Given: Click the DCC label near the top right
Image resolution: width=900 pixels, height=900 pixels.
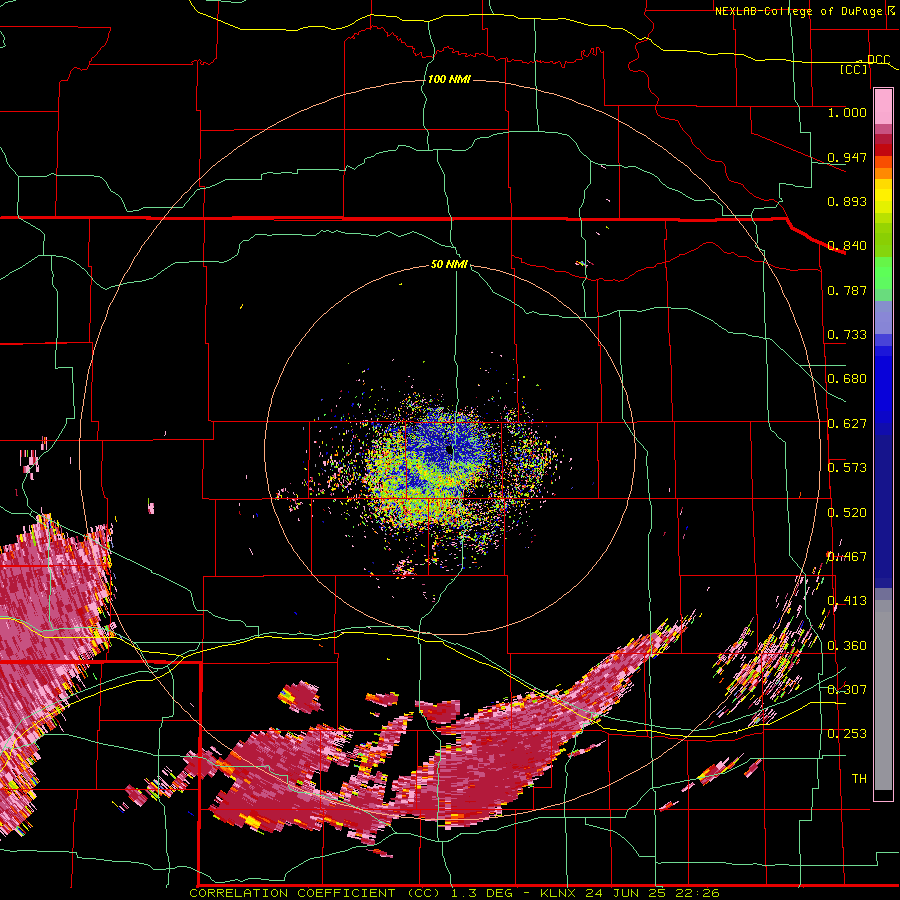Looking at the screenshot, I should 878,59.
